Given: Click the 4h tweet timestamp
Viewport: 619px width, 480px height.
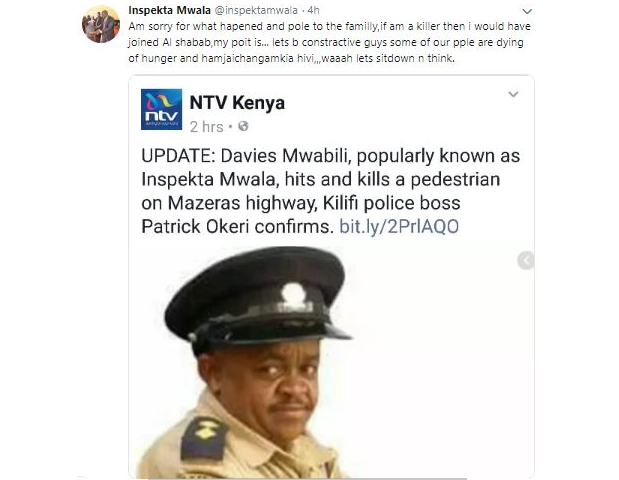Looking at the screenshot, I should [313, 10].
